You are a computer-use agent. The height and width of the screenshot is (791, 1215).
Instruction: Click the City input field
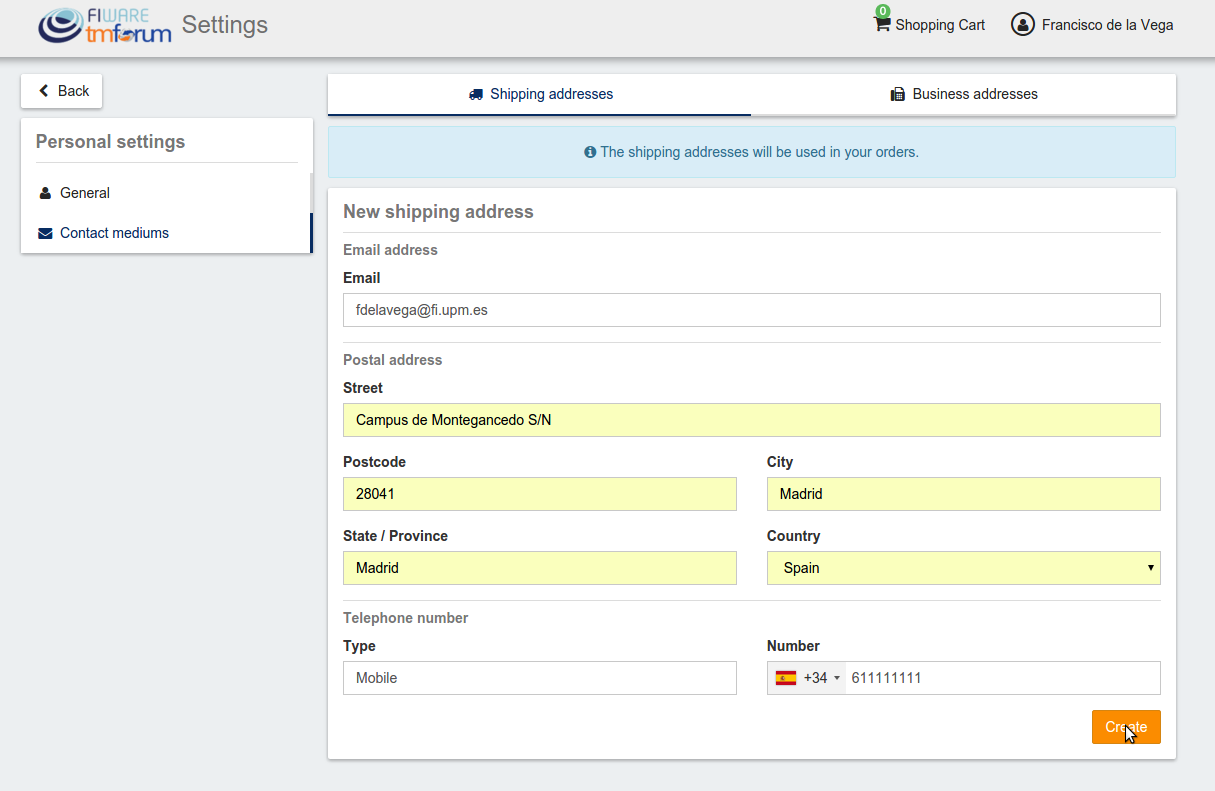coord(964,494)
